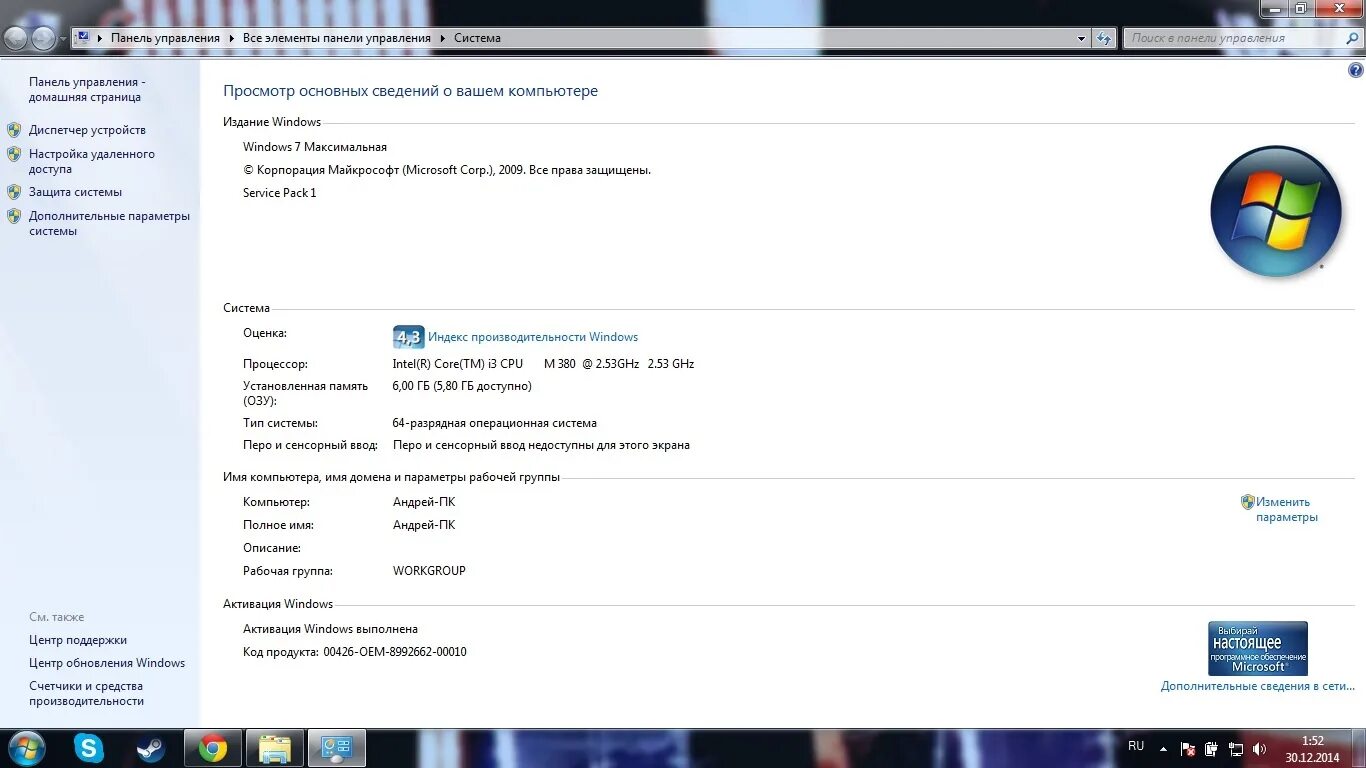1366x768 pixels.
Task: Open the recent pages dropdown arrow
Action: click(63, 39)
